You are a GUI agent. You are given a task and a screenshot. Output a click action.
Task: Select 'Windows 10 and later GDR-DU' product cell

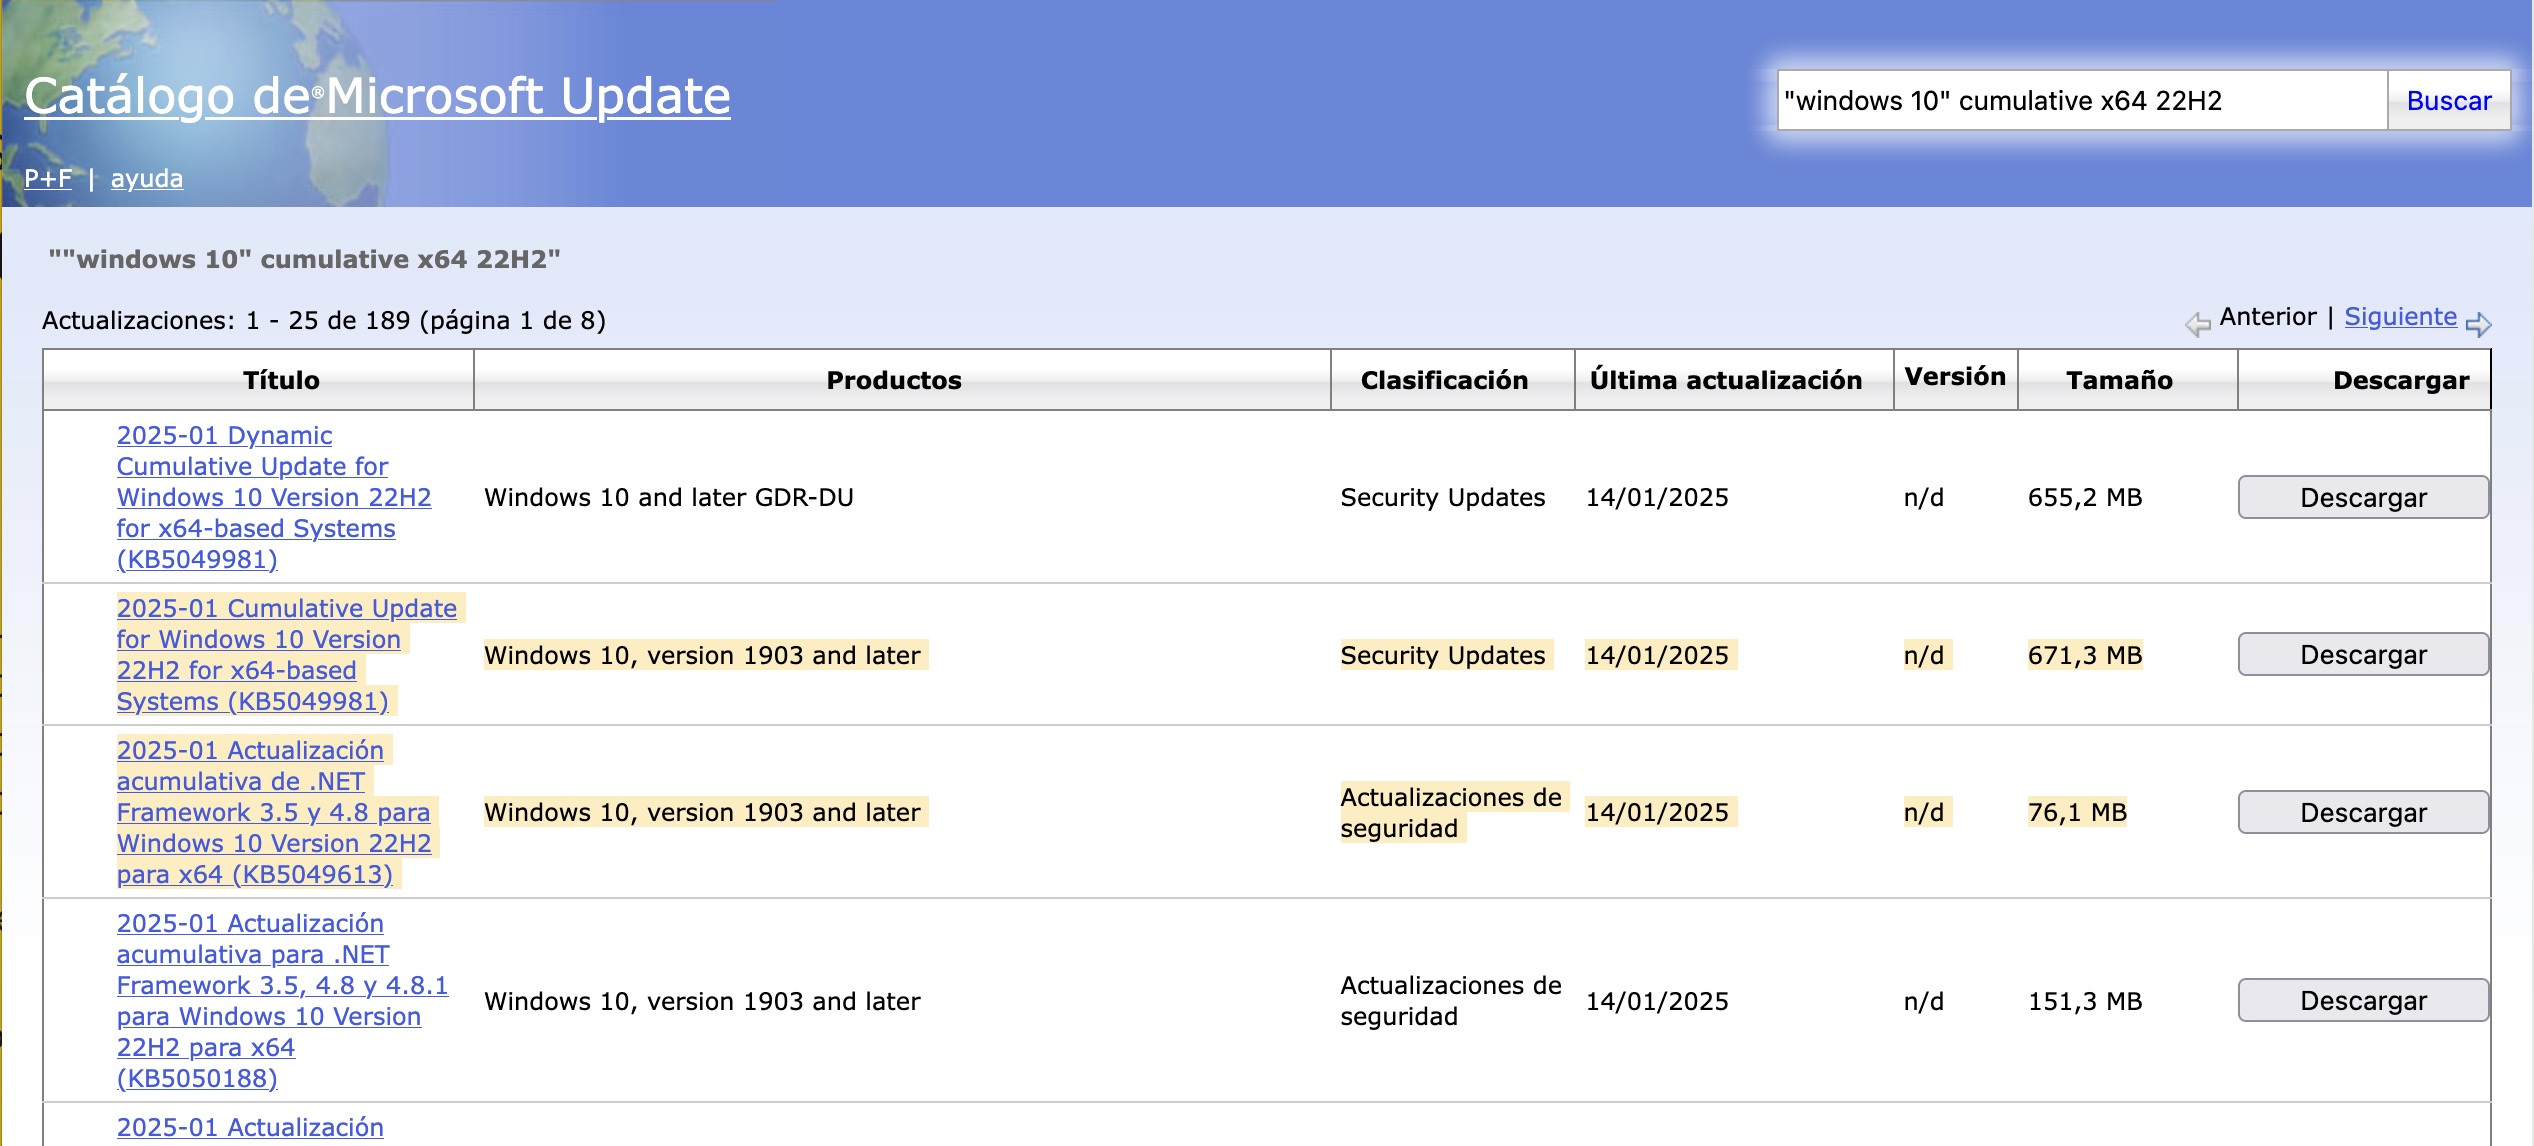point(669,497)
